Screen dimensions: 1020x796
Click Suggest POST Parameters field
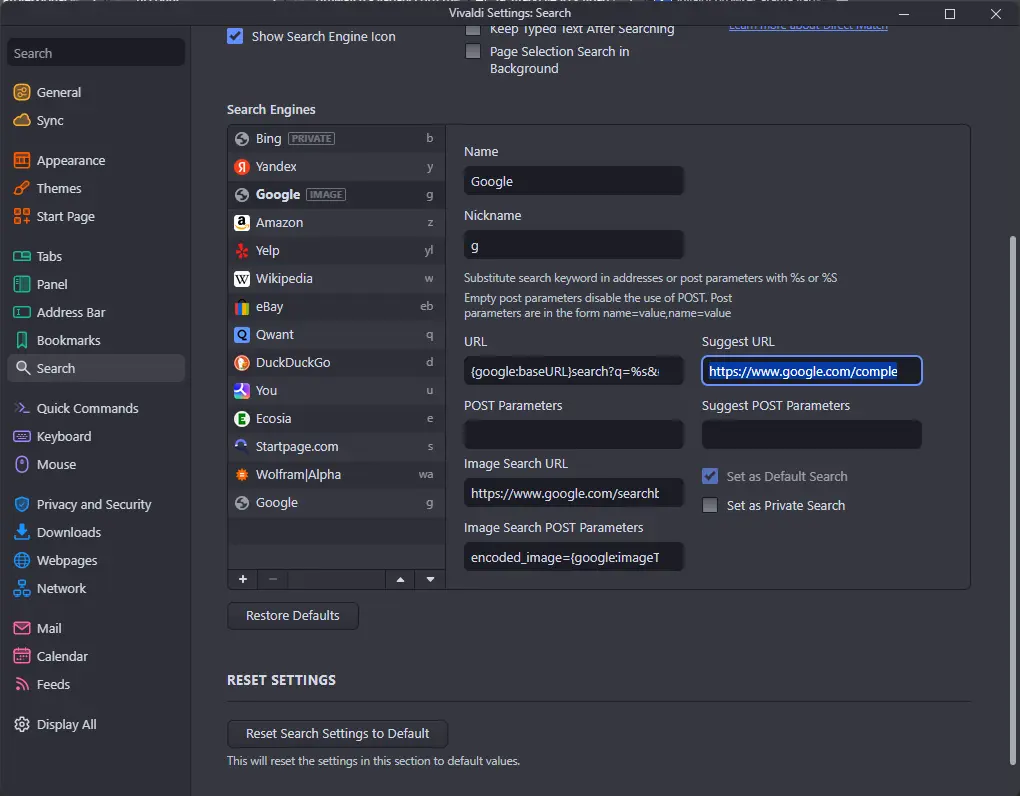(811, 434)
